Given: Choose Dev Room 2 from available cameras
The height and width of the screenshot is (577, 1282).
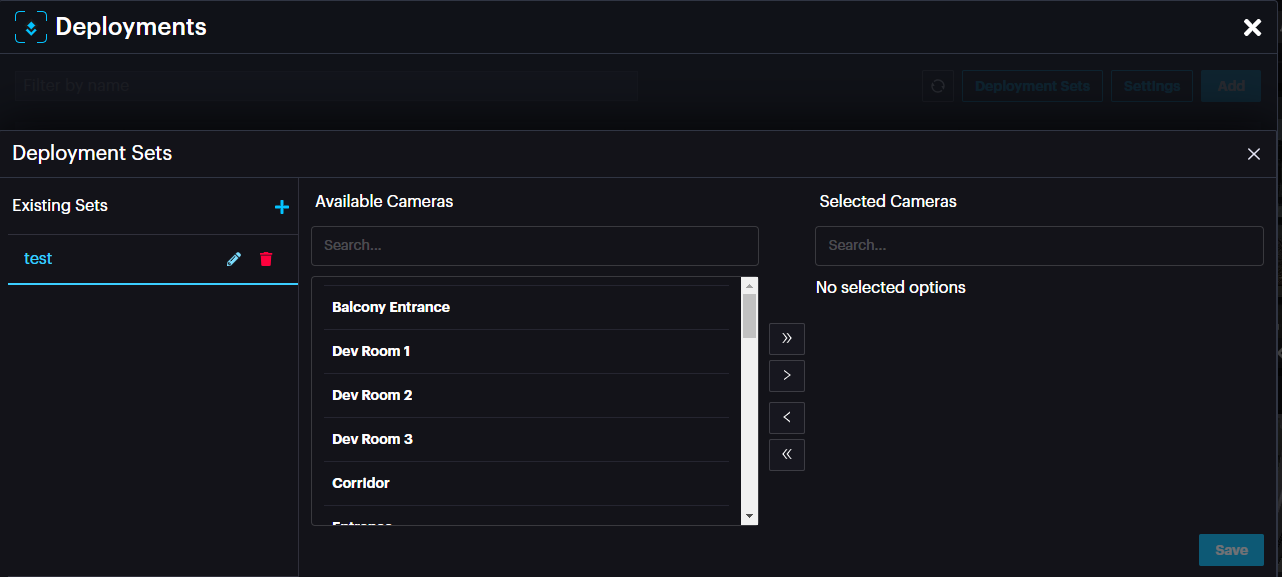Looking at the screenshot, I should pos(372,395).
